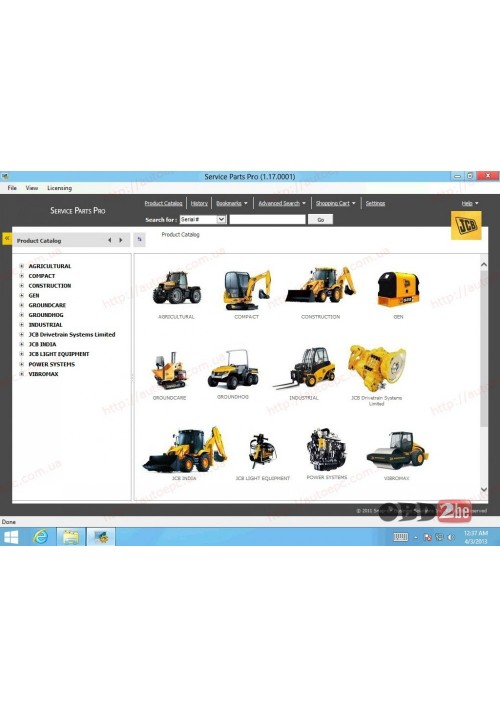The width and height of the screenshot is (500, 717).
Task: Click the scrollbar up arrow
Action: pyautogui.click(x=484, y=264)
